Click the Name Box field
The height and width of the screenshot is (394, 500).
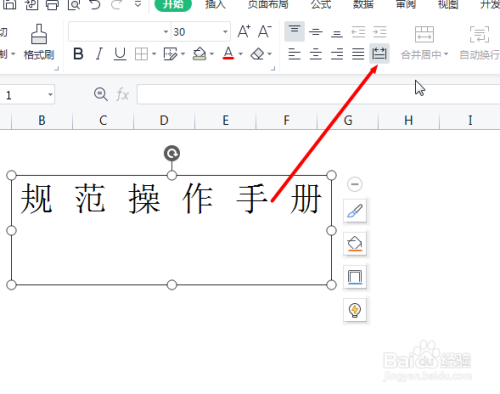point(23,95)
